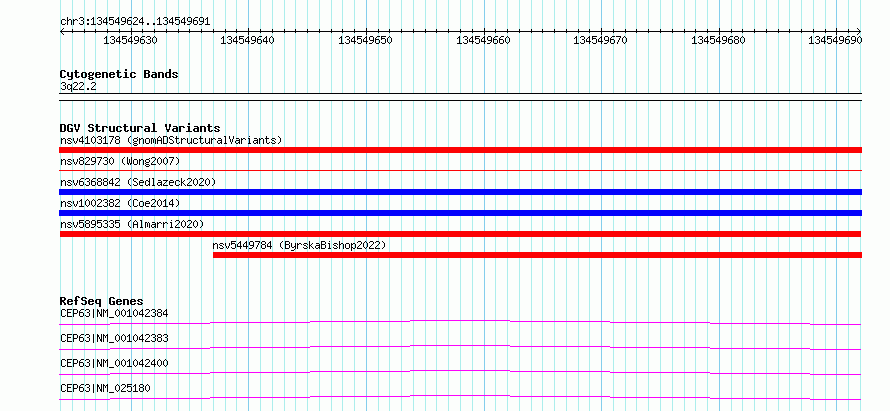Select the magenta NM_001042383 transcript line
Viewport: 890px width, 411px height.
[460, 347]
